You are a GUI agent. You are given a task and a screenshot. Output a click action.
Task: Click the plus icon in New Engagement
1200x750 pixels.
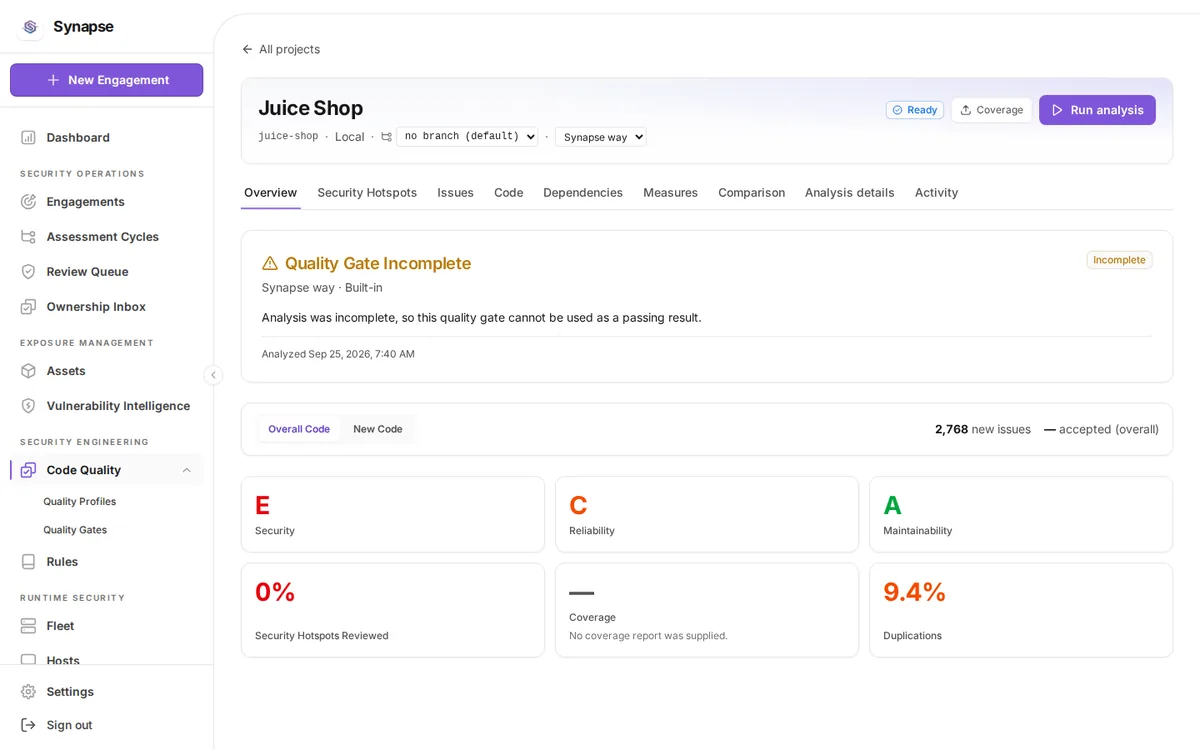coord(53,80)
